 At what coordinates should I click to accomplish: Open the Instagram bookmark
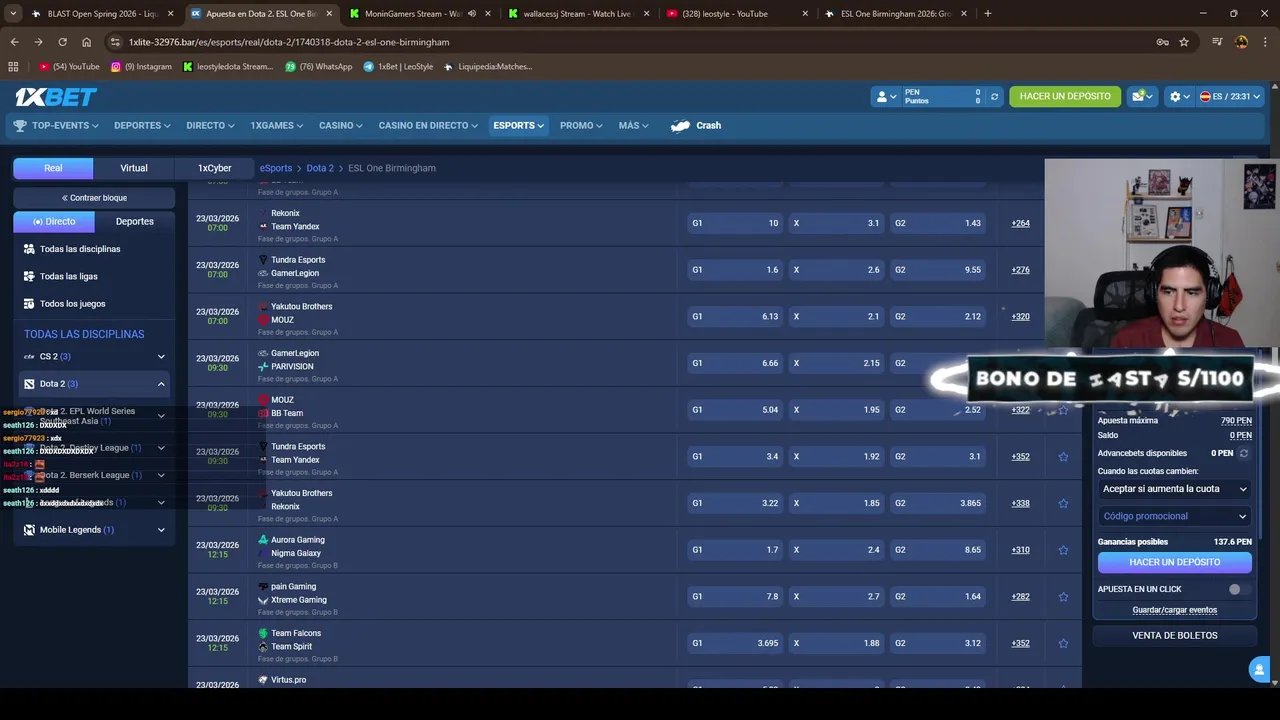click(x=141, y=67)
